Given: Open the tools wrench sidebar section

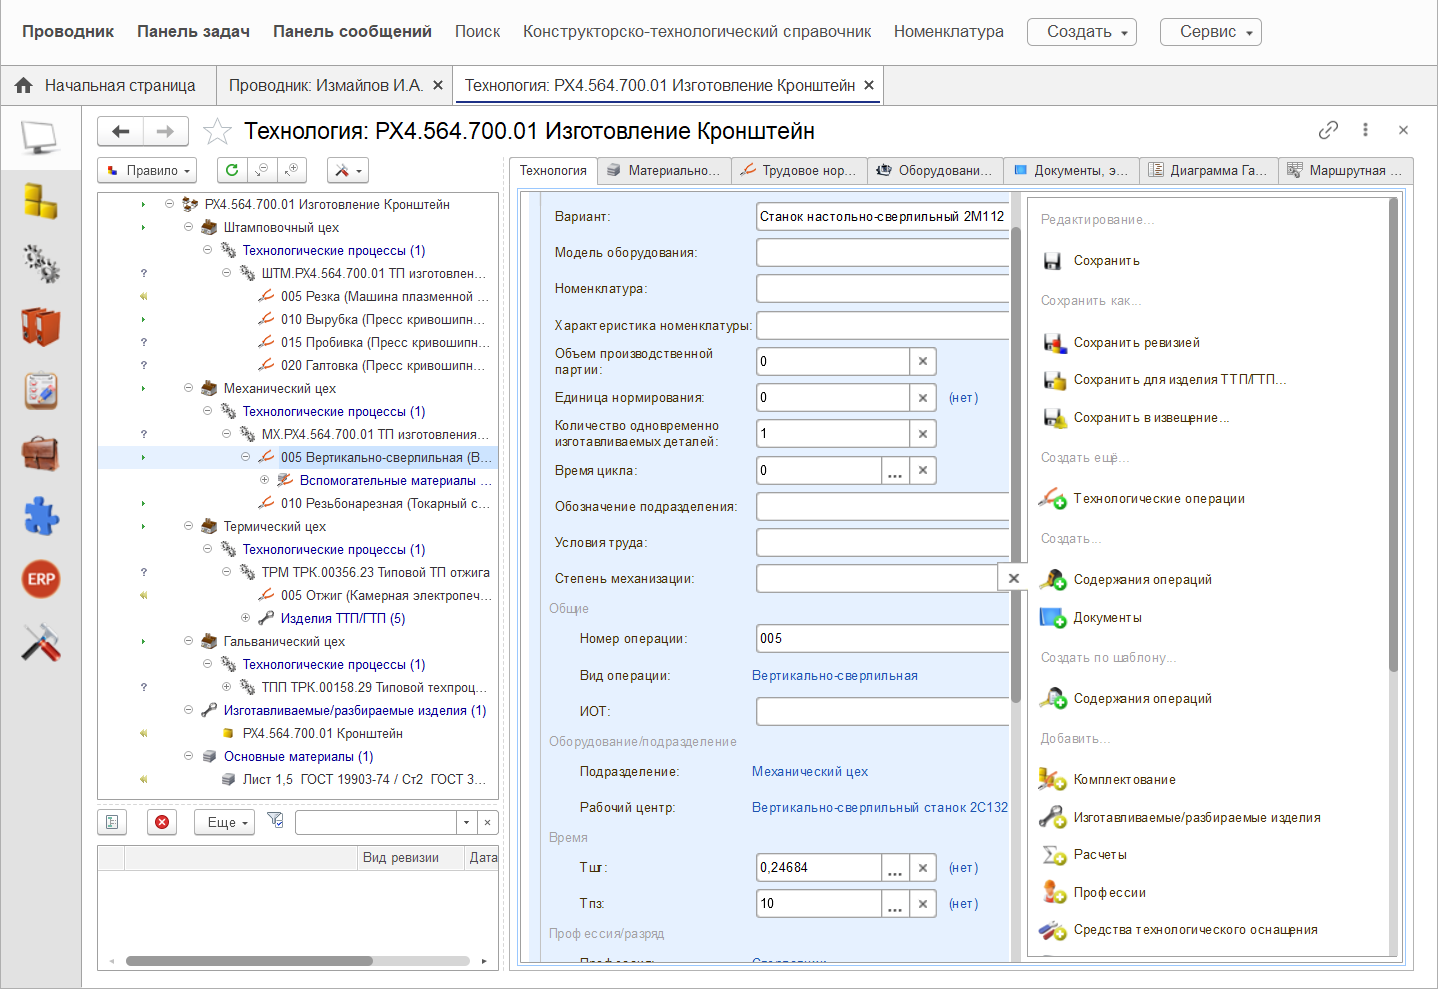Looking at the screenshot, I should pyautogui.click(x=40, y=642).
